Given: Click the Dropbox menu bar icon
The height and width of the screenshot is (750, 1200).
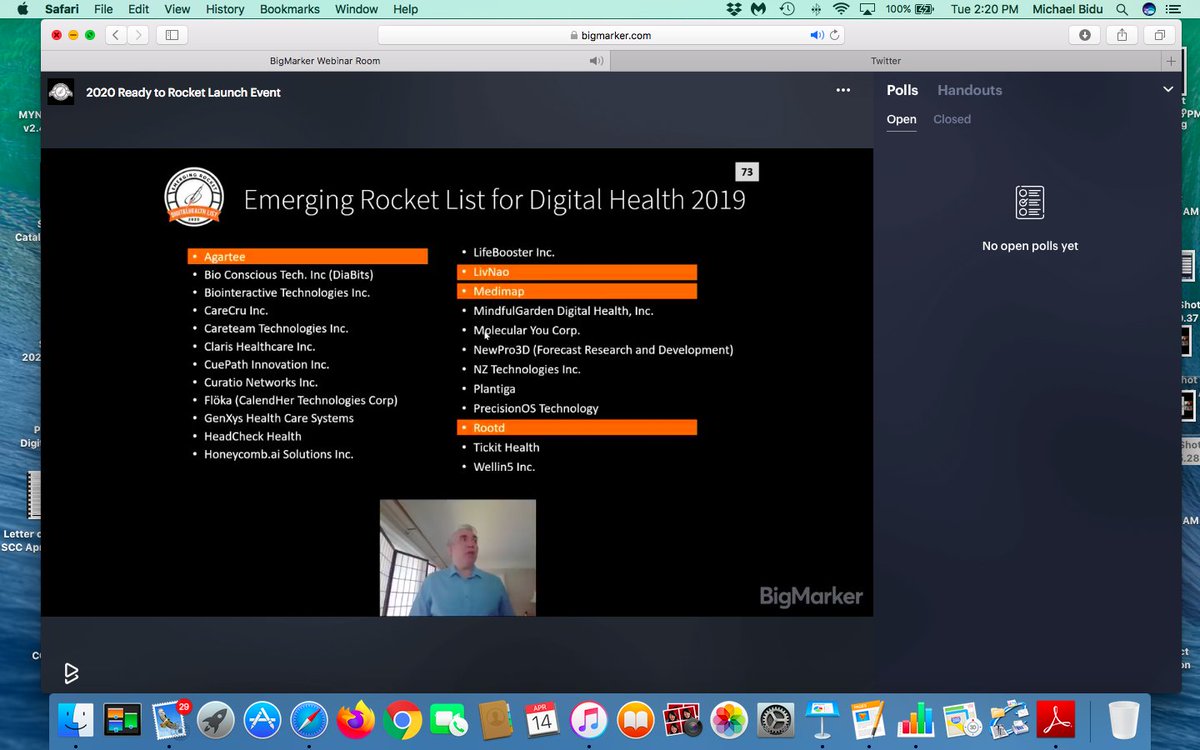Looking at the screenshot, I should coord(735,9).
